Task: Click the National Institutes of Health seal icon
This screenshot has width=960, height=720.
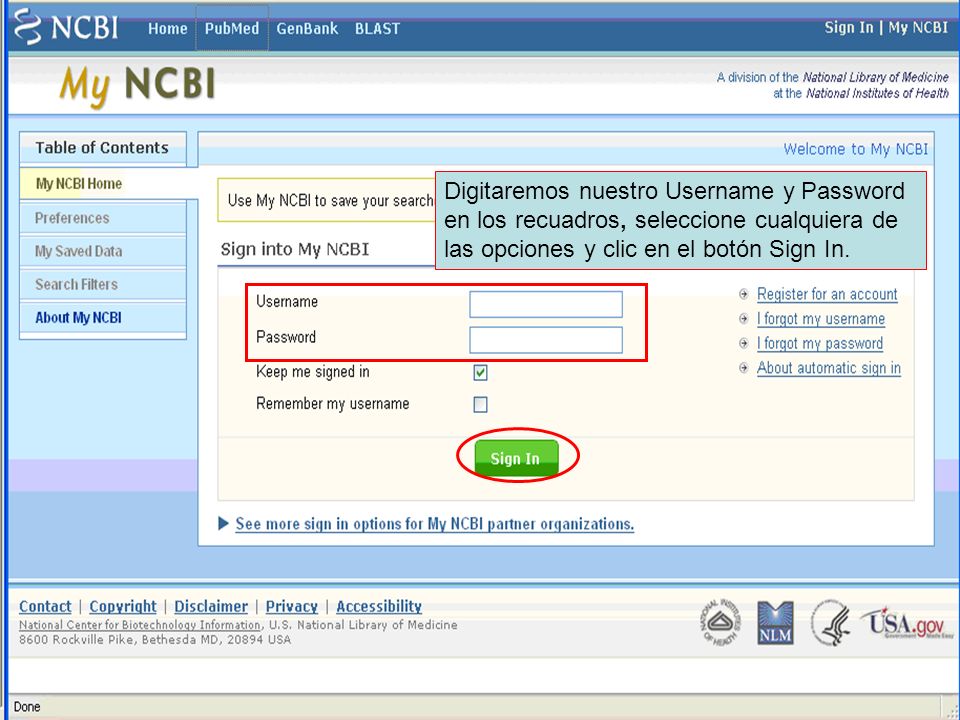Action: click(x=721, y=621)
